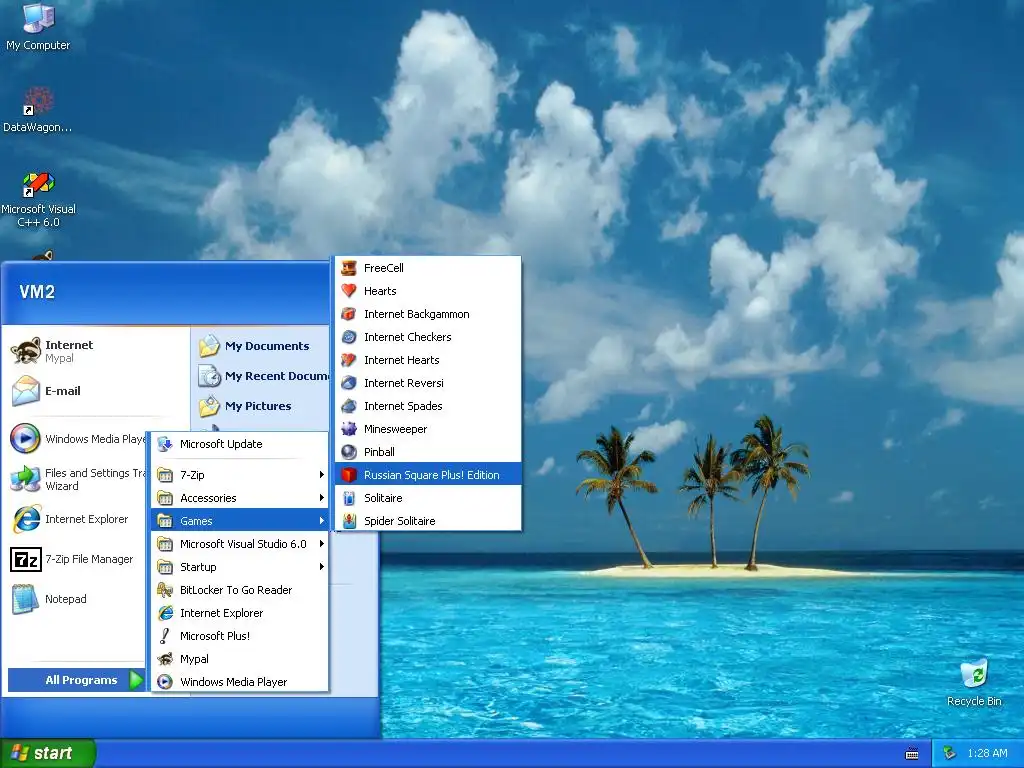Click the Accessories folder icon

[x=165, y=498]
